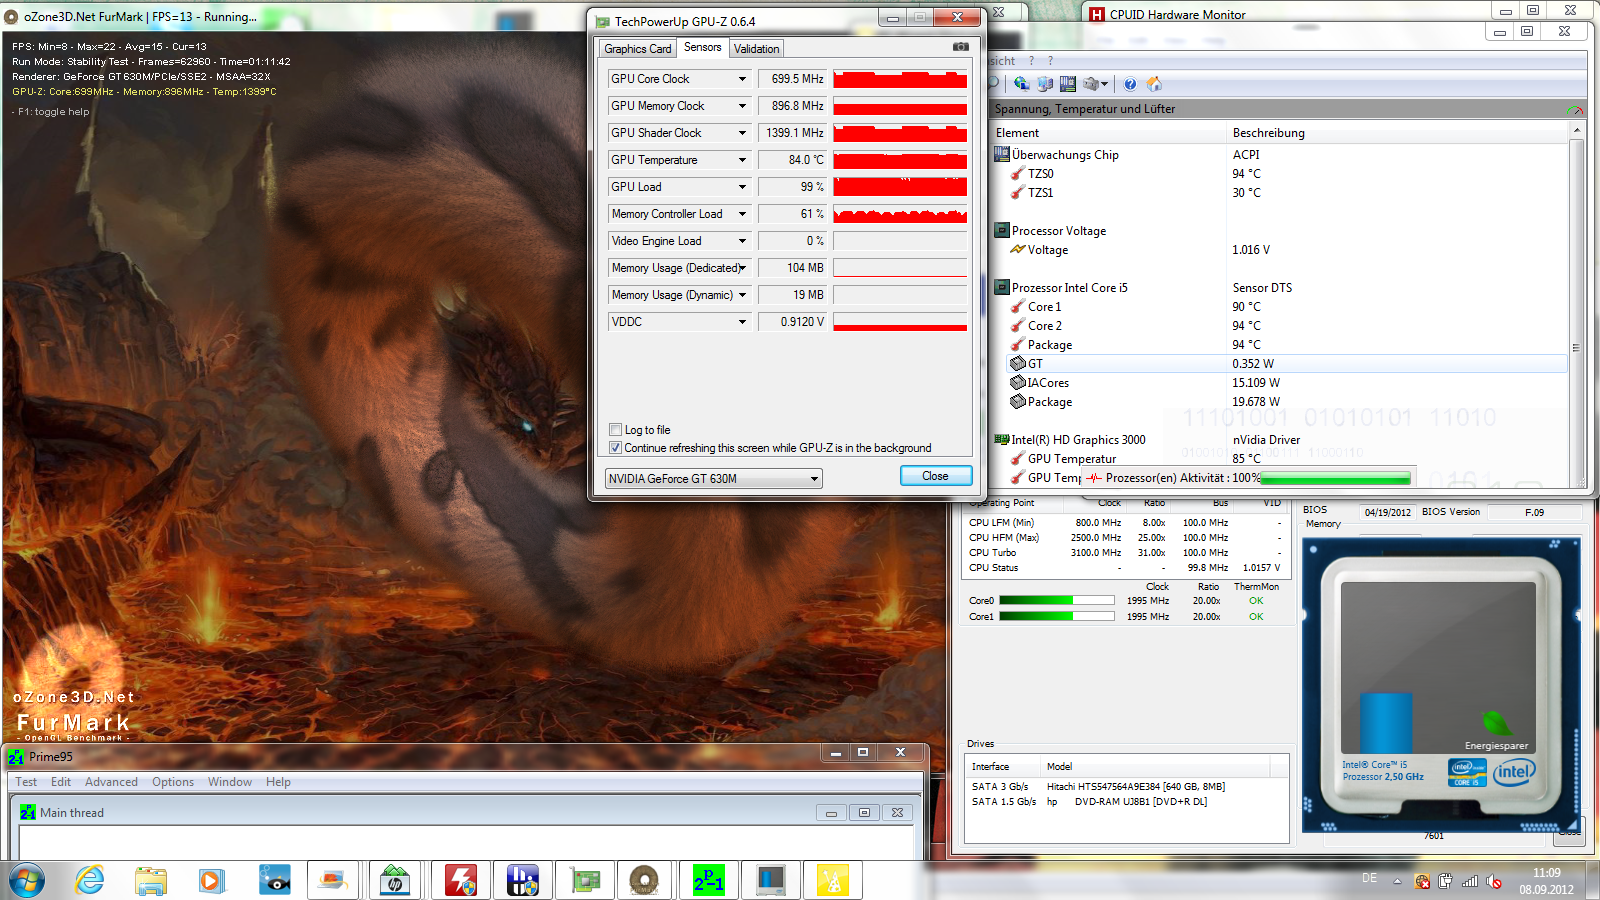The height and width of the screenshot is (900, 1600).
Task: Switch to the Validation tab in GPU-Z
Action: tap(756, 49)
